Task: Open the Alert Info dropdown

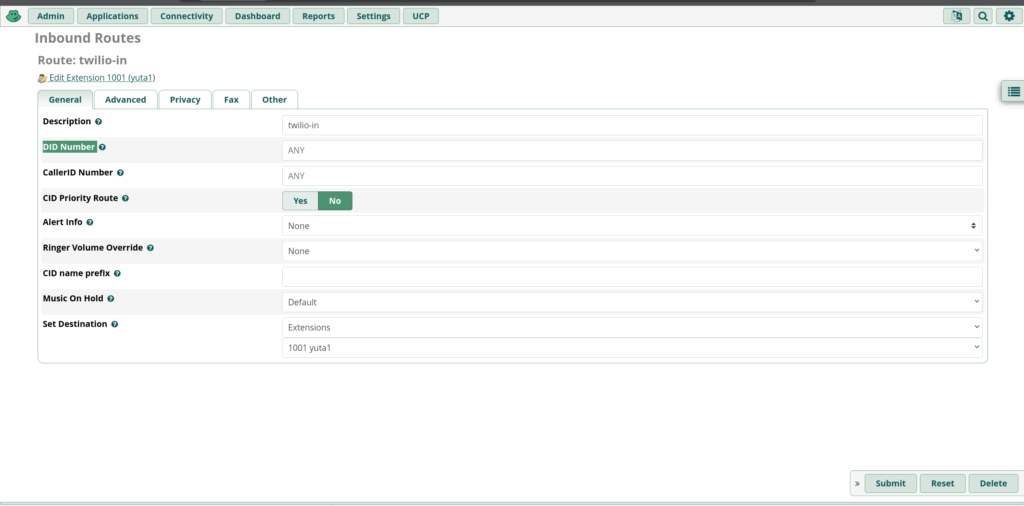Action: pyautogui.click(x=632, y=226)
